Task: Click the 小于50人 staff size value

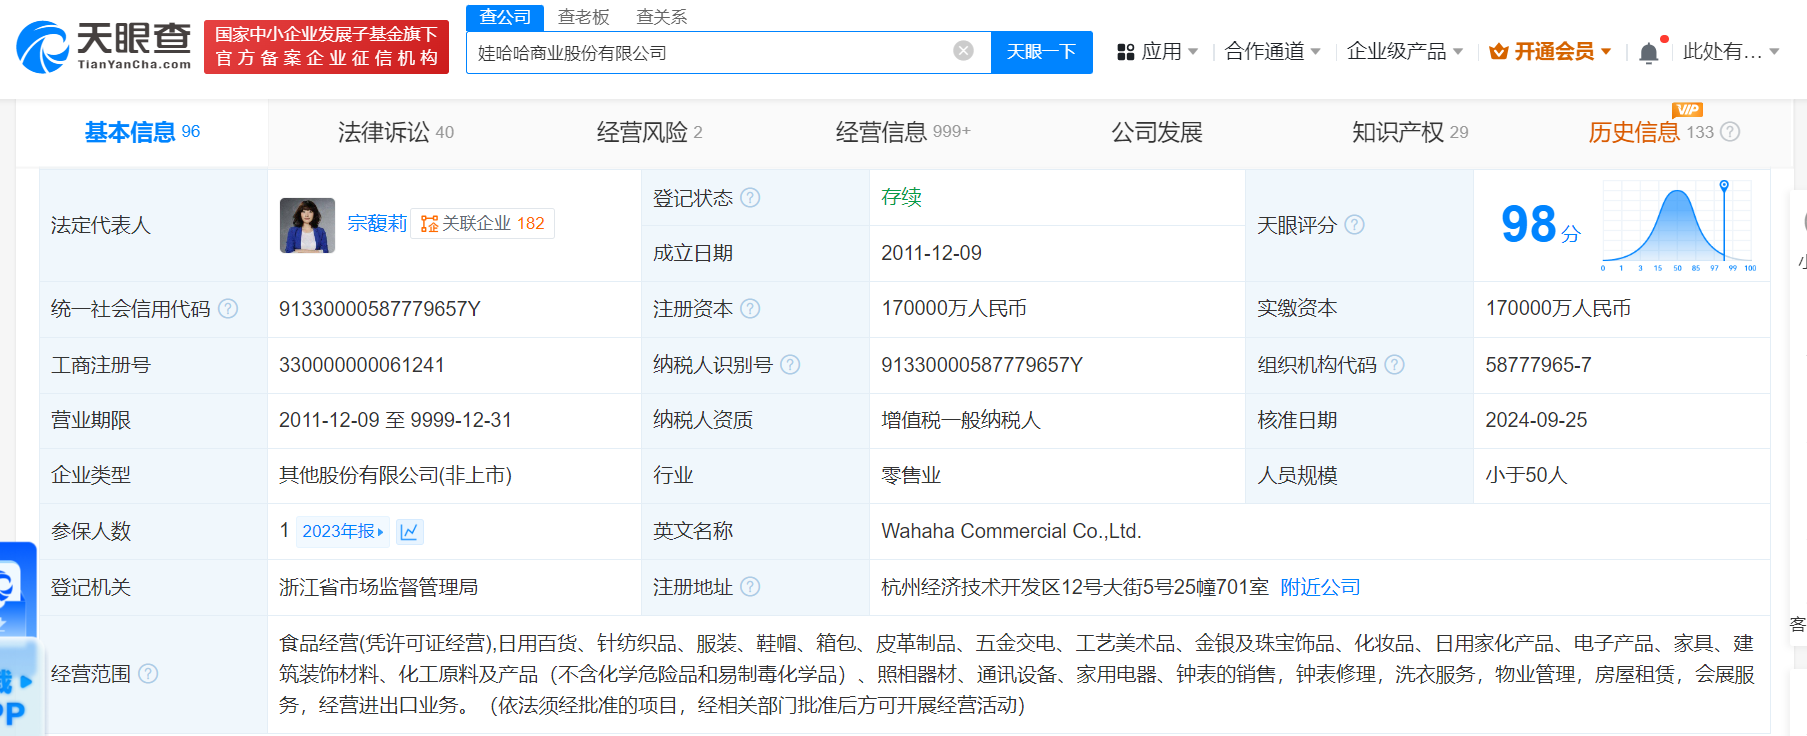Action: [x=1526, y=475]
